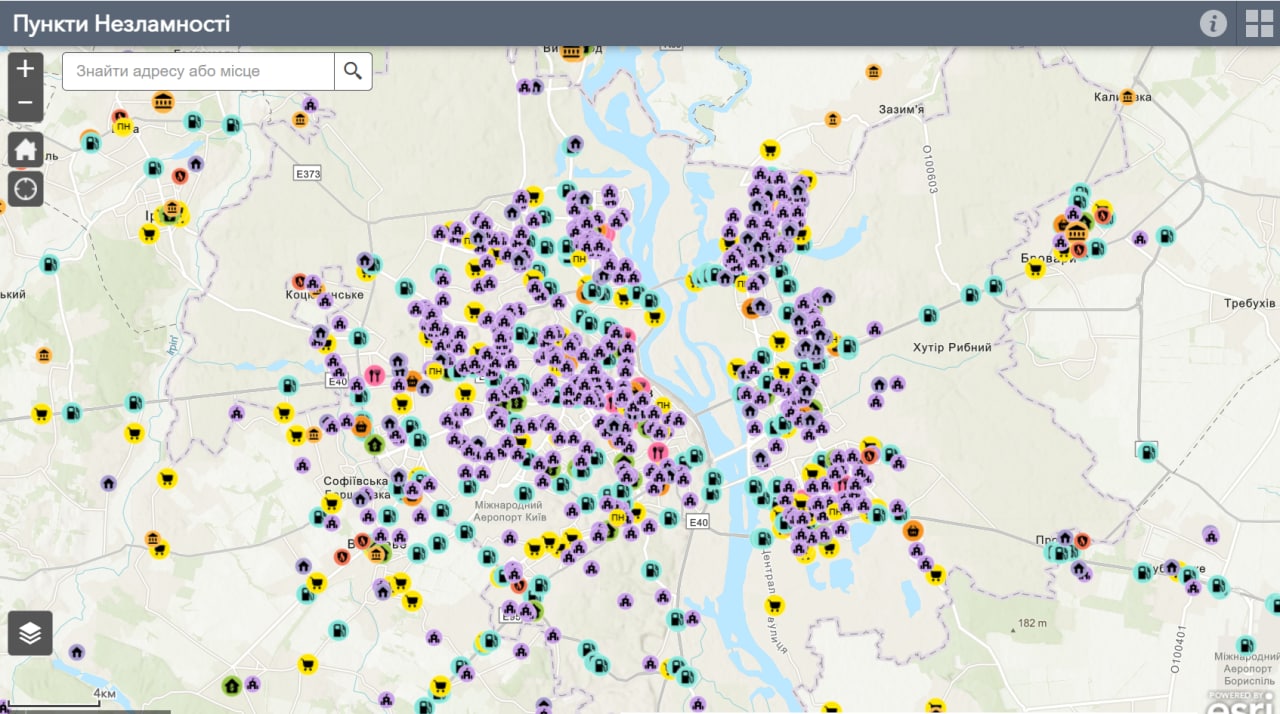Image resolution: width=1280 pixels, height=714 pixels.
Task: Open the layers list panel
Action: pos(30,633)
